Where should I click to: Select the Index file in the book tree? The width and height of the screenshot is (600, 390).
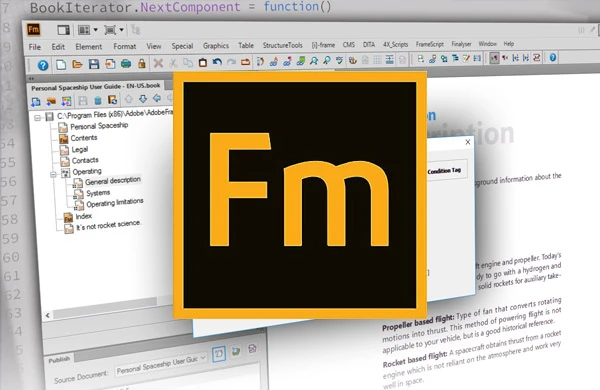tap(83, 217)
